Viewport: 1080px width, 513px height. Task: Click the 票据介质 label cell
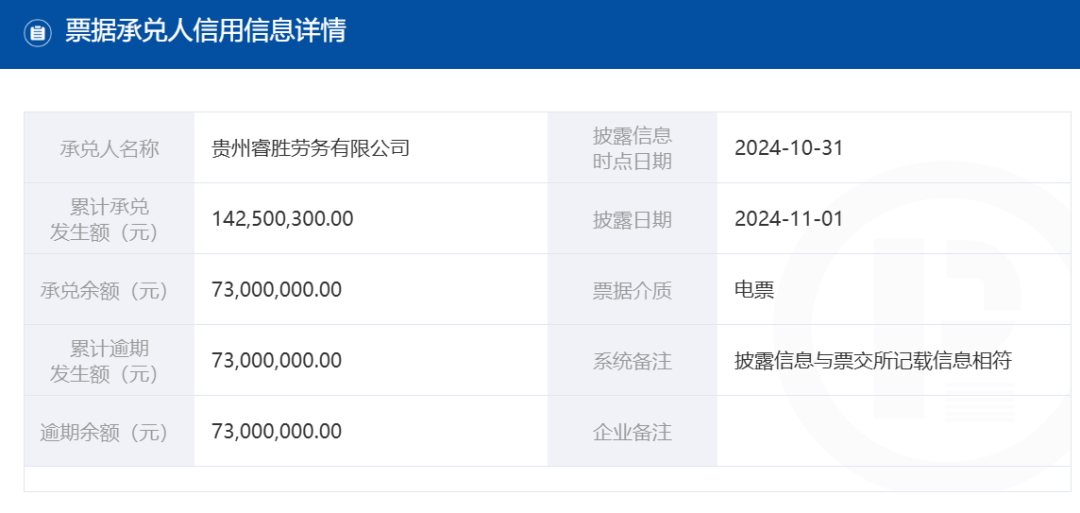pyautogui.click(x=632, y=291)
